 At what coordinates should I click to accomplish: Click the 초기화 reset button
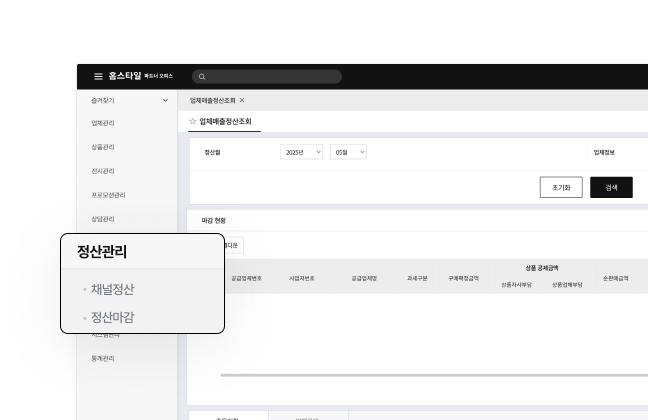[x=560, y=187]
